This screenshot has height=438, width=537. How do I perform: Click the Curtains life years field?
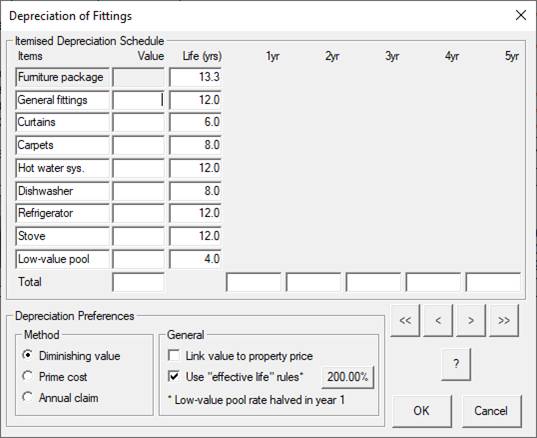point(195,122)
